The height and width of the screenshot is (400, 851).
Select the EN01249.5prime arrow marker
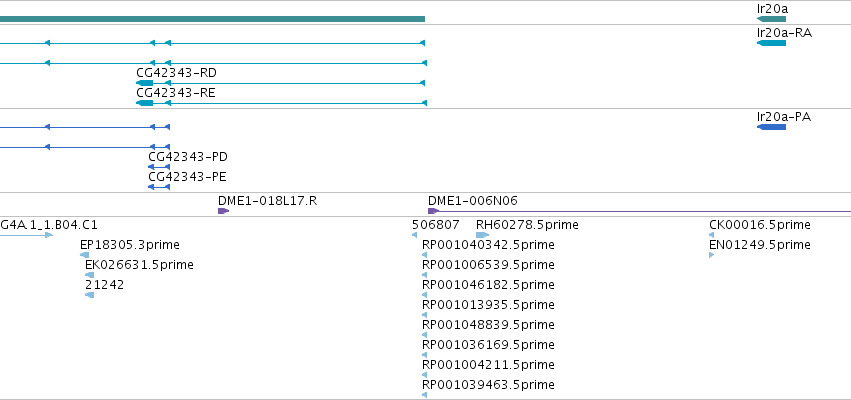(x=712, y=255)
